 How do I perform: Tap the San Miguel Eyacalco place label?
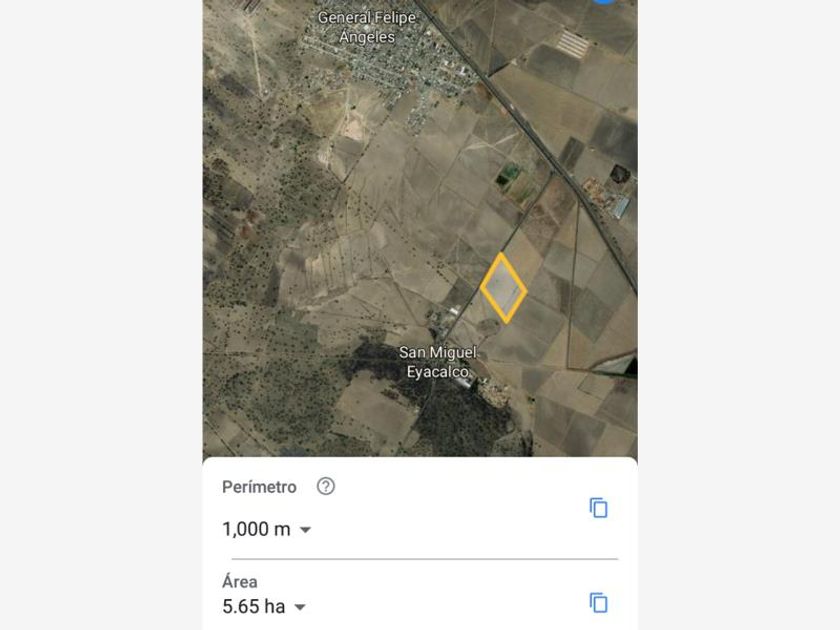(x=438, y=362)
